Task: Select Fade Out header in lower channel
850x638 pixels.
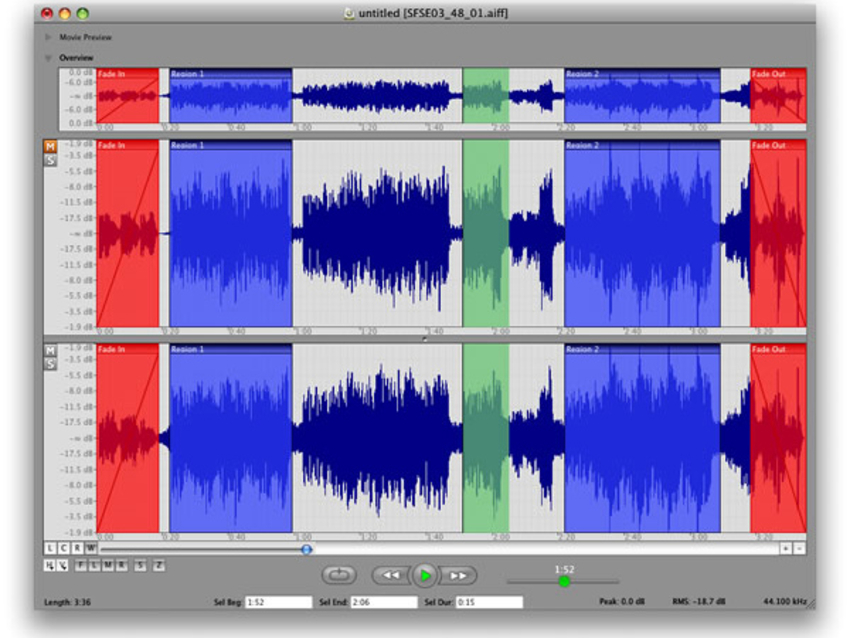Action: click(x=778, y=349)
